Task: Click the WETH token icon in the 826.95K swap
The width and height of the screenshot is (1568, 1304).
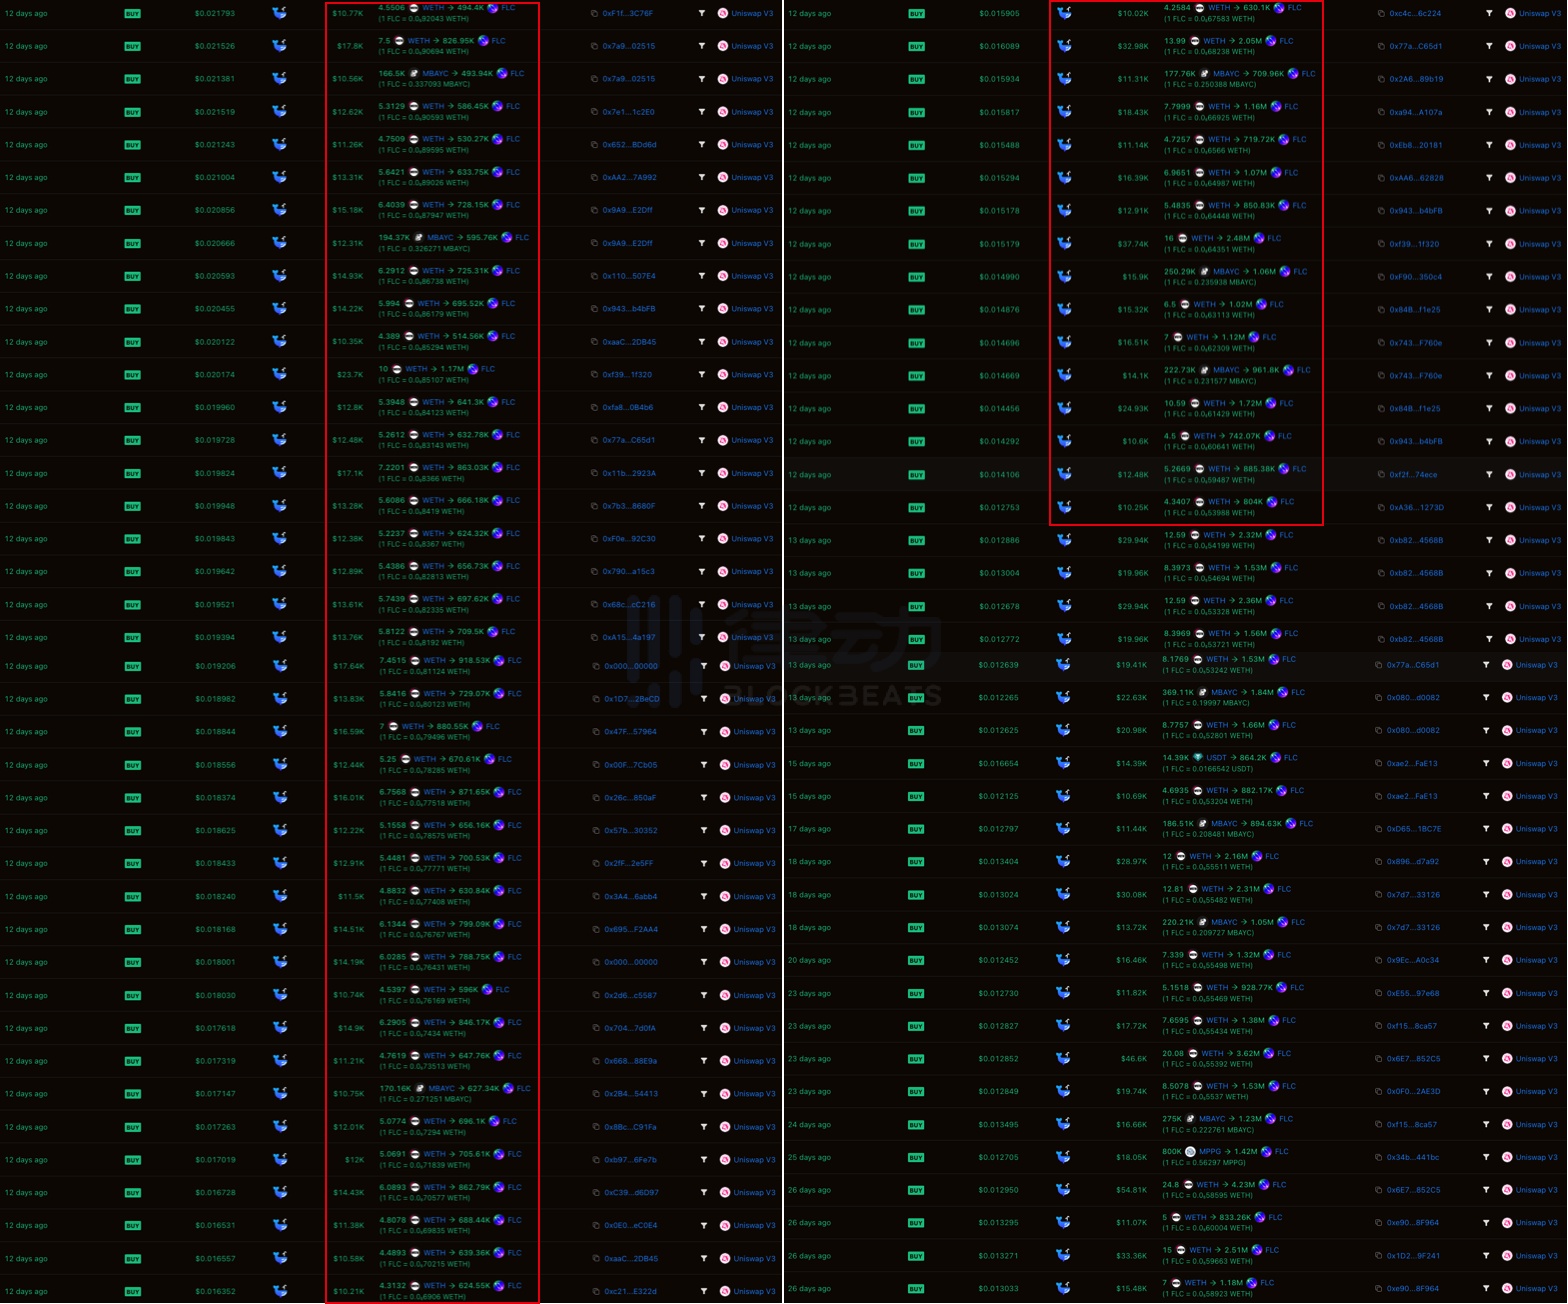Action: click(x=398, y=41)
